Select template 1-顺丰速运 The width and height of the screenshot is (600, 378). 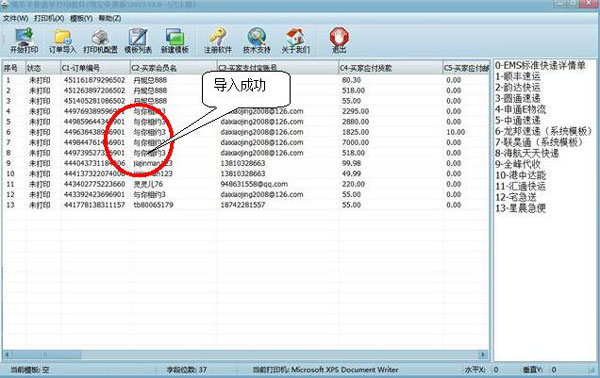pyautogui.click(x=518, y=77)
